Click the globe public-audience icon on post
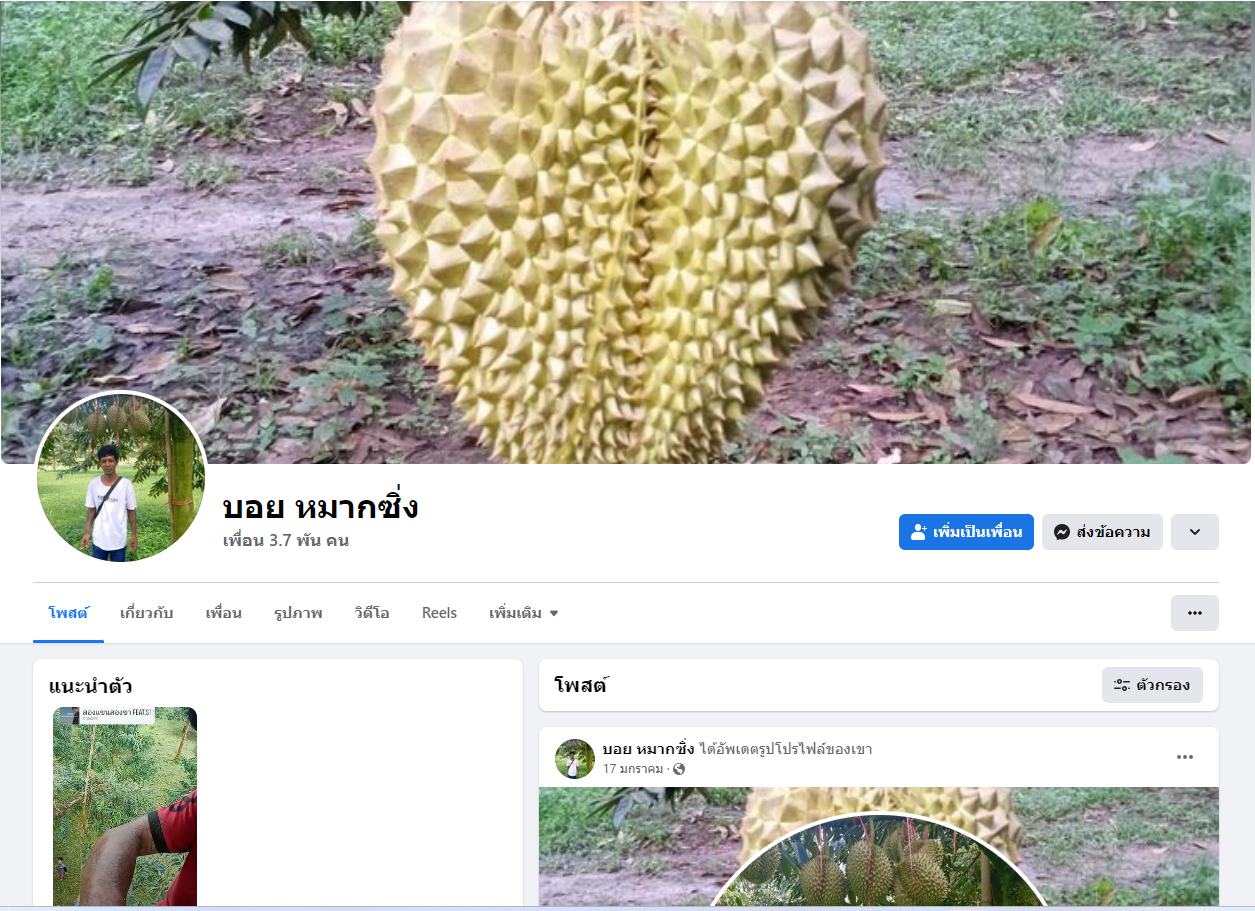The height and width of the screenshot is (911, 1255). [680, 769]
